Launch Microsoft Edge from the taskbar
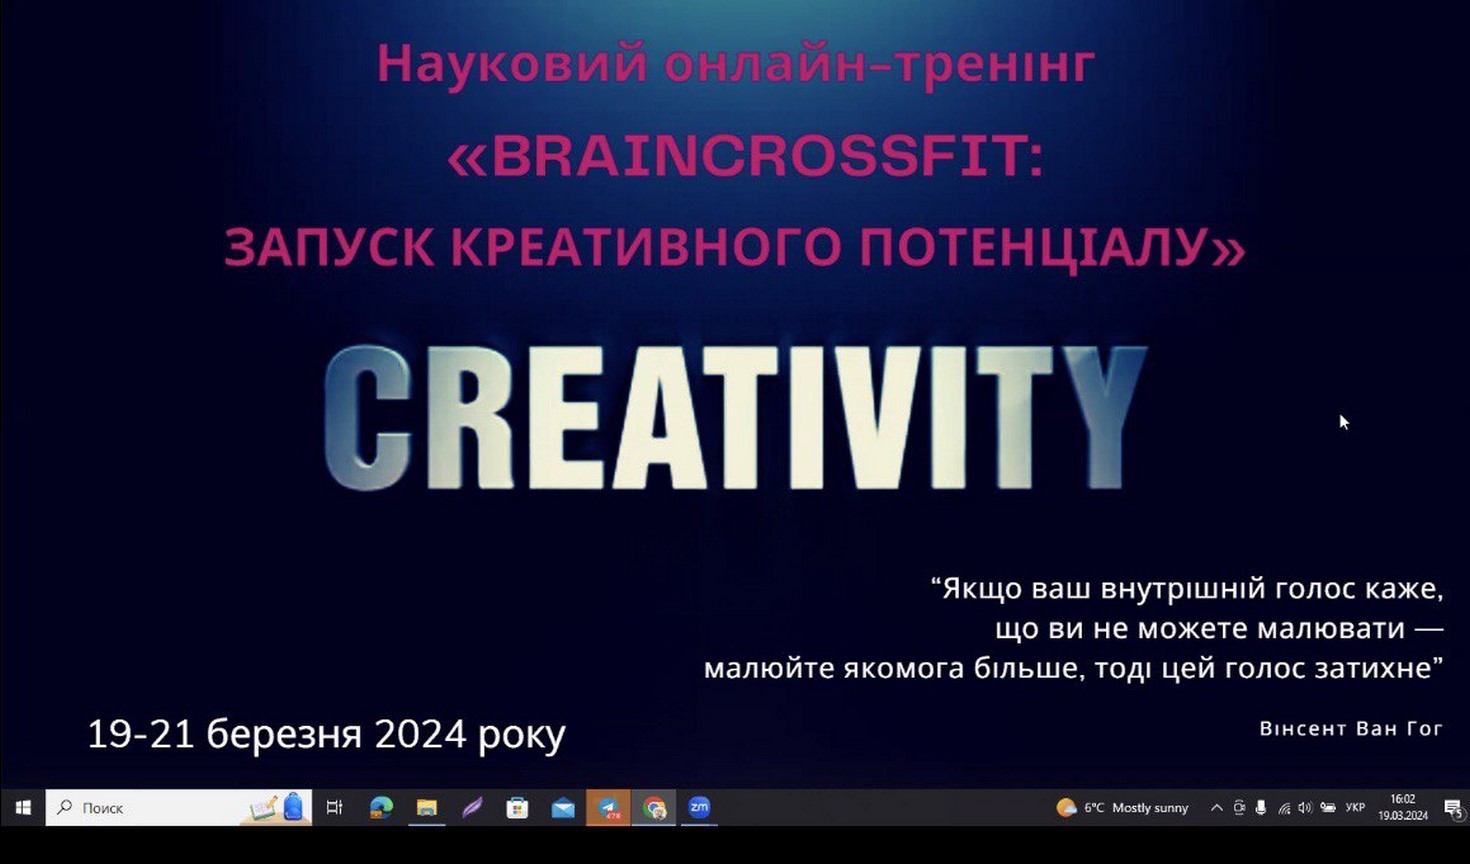Viewport: 1470px width, 864px height. 381,807
